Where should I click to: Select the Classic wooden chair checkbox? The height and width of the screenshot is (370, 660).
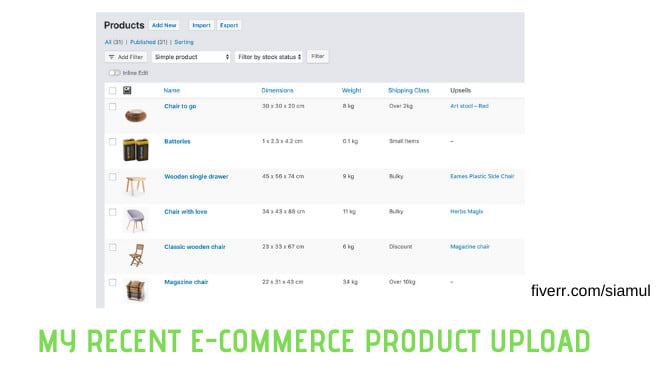tap(112, 247)
